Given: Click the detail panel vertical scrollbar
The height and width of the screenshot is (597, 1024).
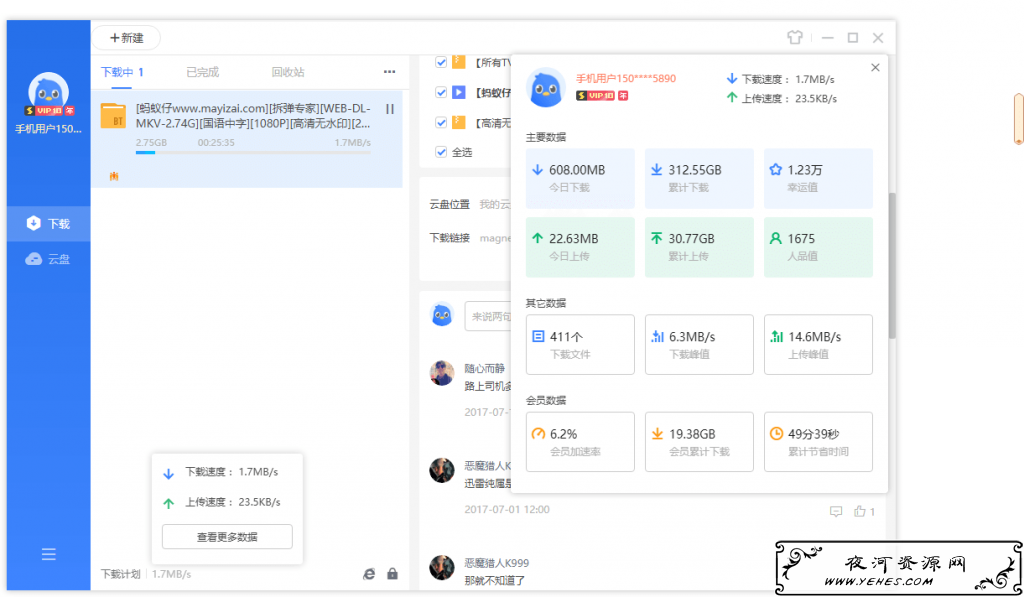Looking at the screenshot, I should coord(892,266).
